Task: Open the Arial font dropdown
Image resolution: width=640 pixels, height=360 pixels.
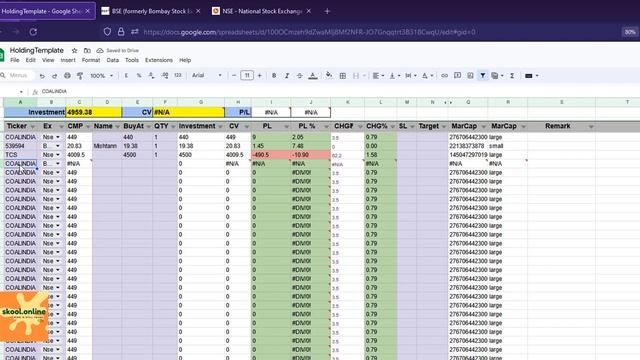Action: [x=207, y=76]
